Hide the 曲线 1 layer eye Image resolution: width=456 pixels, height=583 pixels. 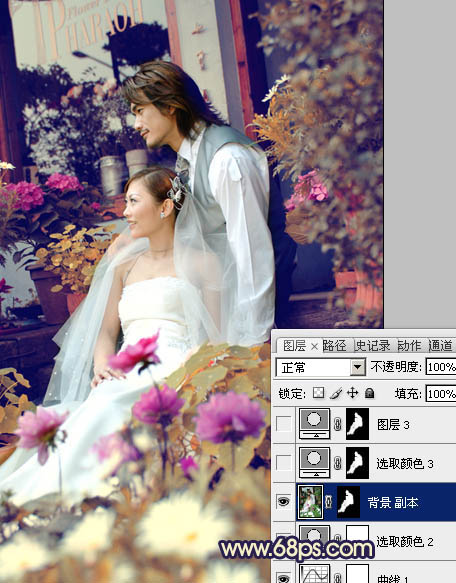tap(283, 578)
